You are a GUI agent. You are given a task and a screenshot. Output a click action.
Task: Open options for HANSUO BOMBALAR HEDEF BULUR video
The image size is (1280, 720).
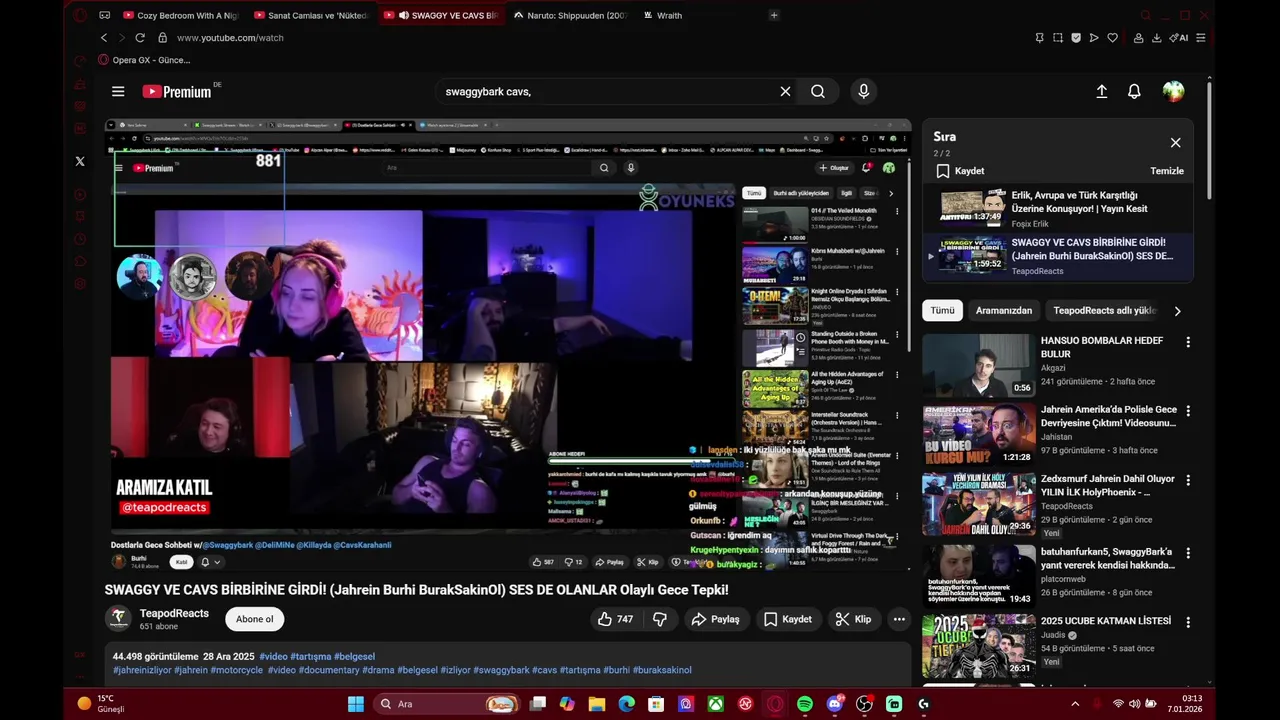pos(1188,342)
